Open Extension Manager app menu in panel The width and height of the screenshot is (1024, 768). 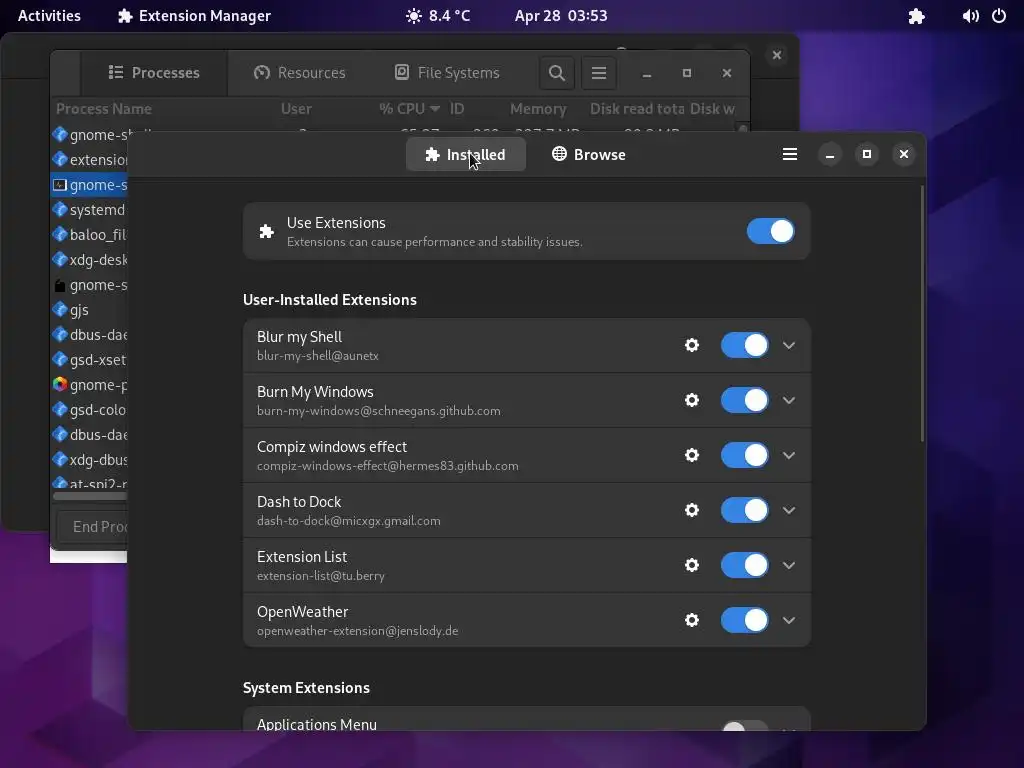coord(194,16)
